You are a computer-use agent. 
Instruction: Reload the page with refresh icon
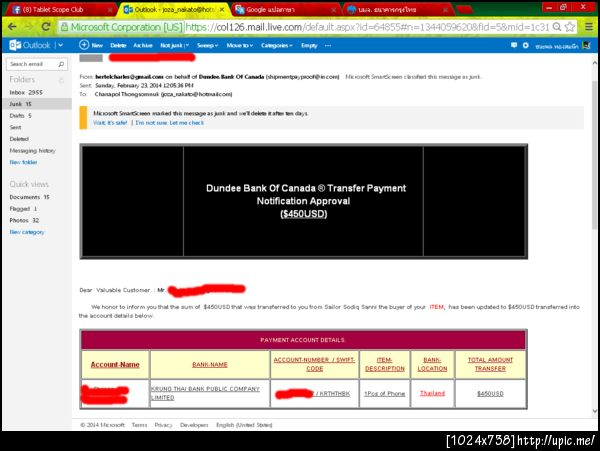coord(46,27)
